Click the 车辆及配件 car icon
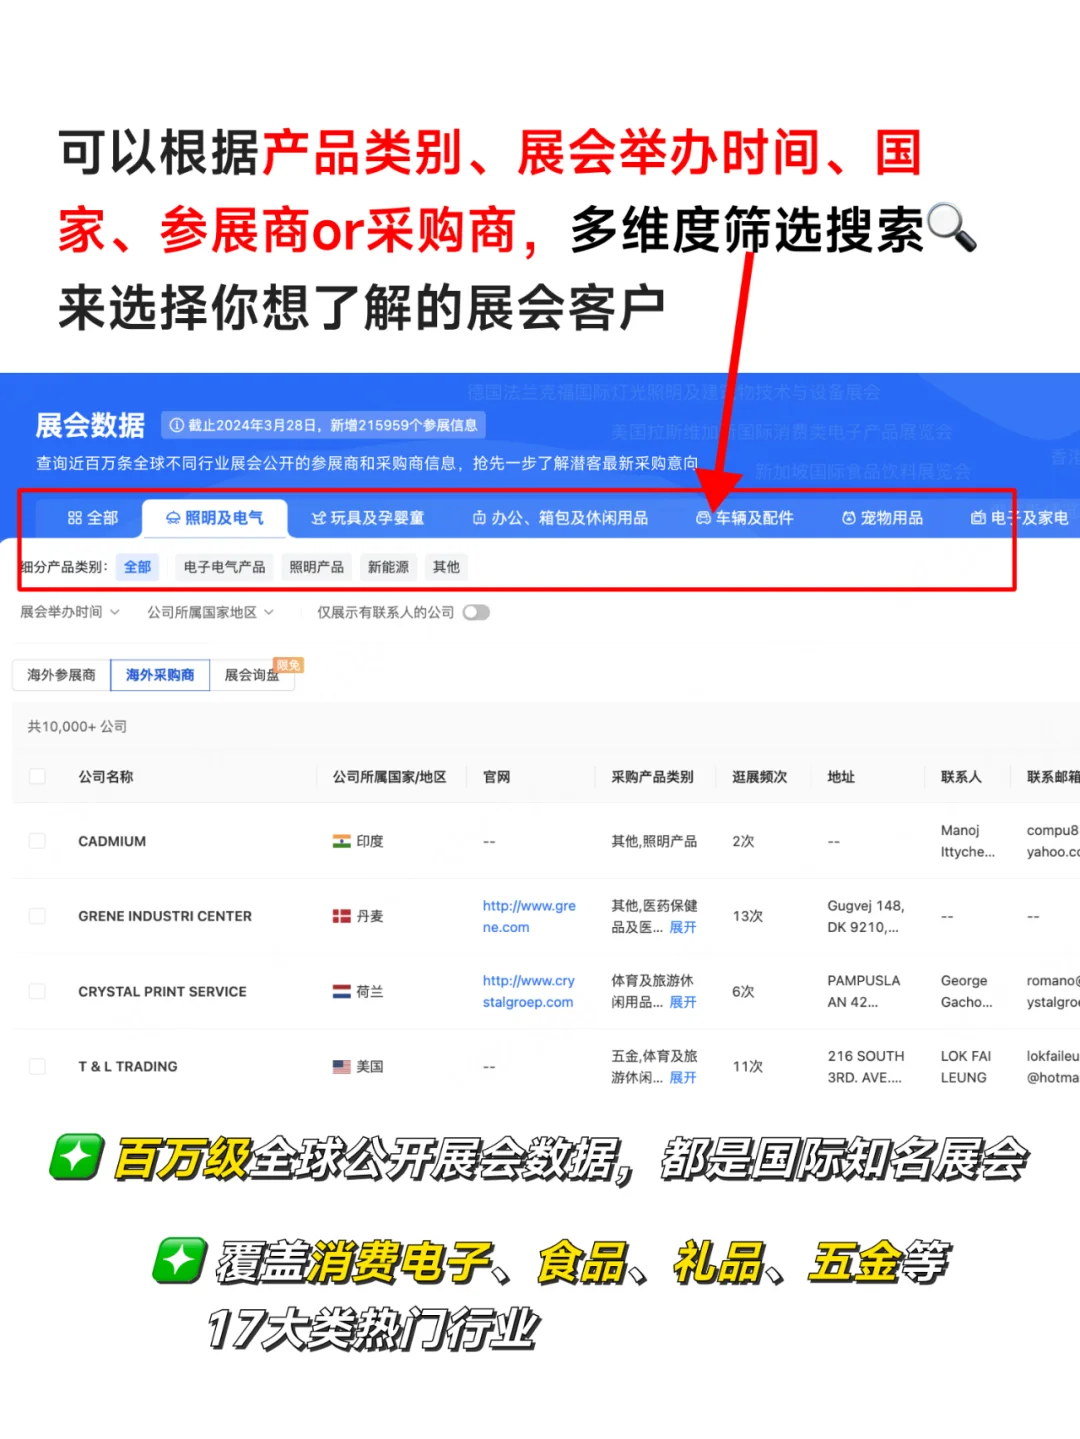This screenshot has width=1080, height=1439. pyautogui.click(x=703, y=518)
